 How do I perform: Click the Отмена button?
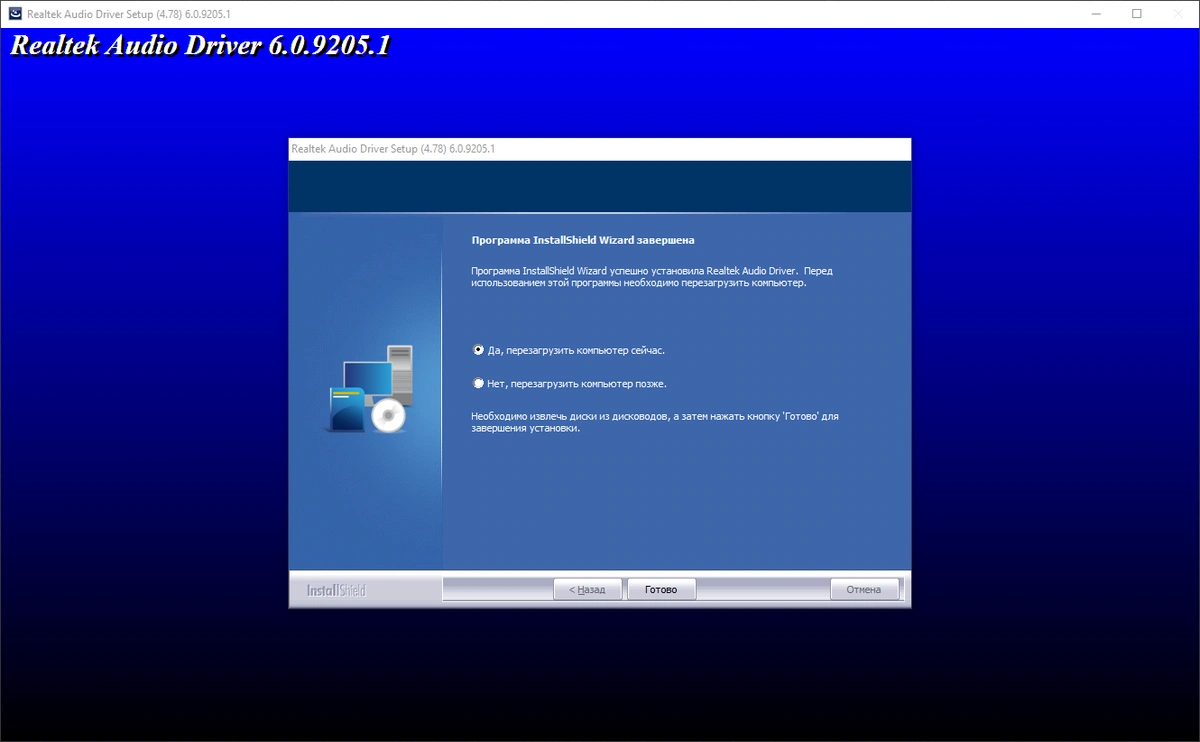pyautogui.click(x=864, y=590)
